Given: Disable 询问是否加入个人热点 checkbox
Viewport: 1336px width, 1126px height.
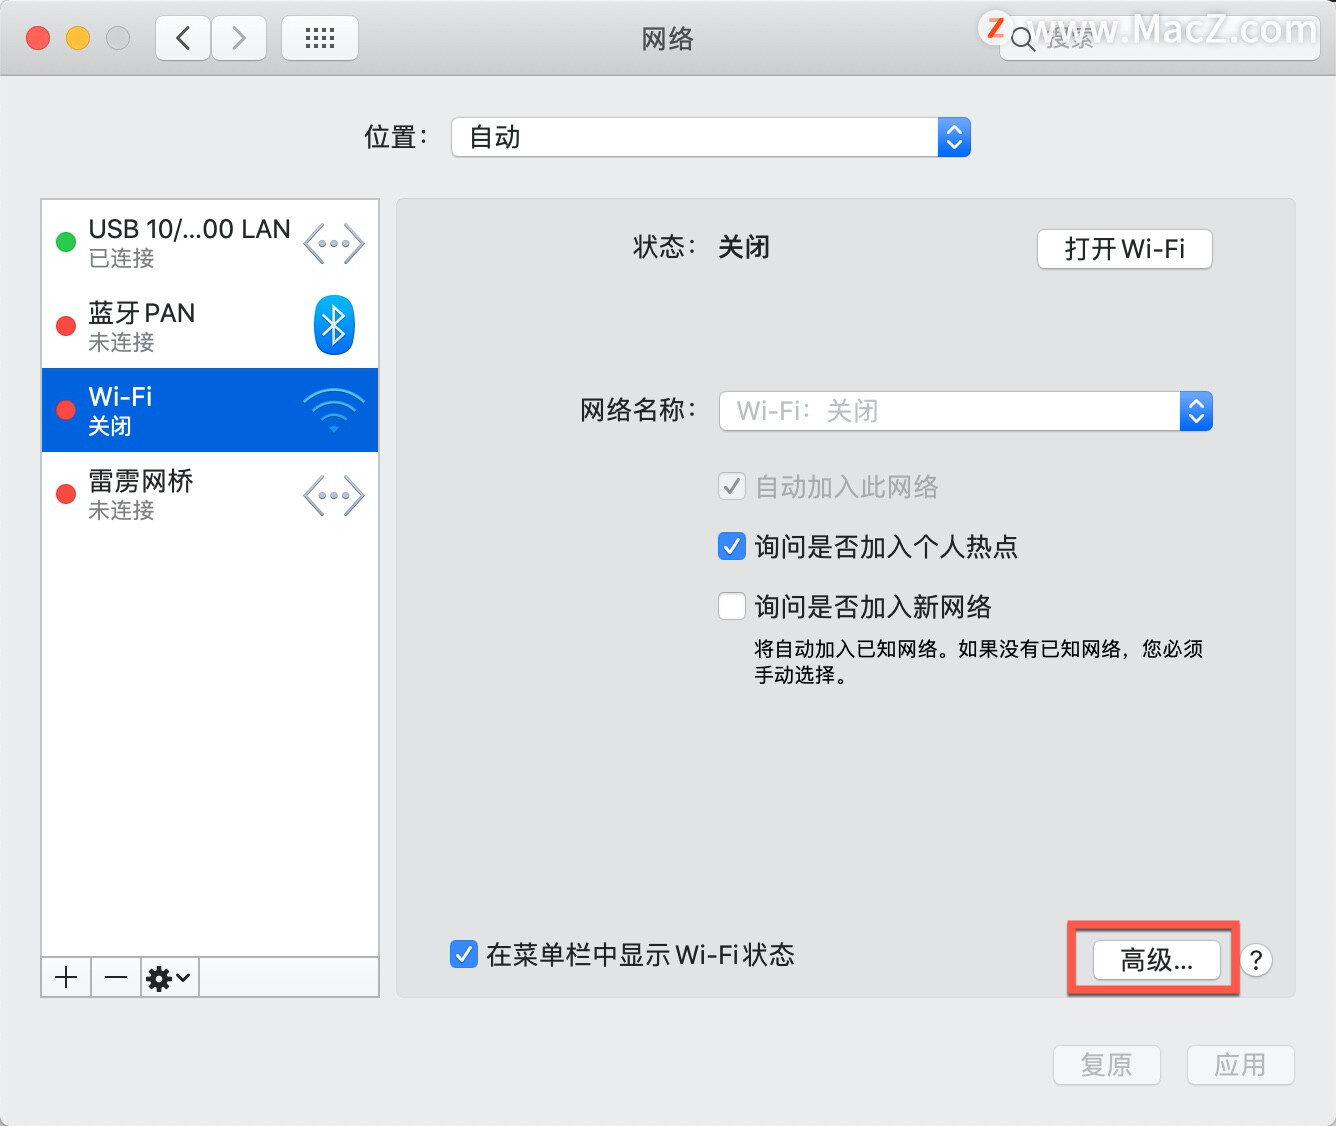Looking at the screenshot, I should tap(732, 546).
